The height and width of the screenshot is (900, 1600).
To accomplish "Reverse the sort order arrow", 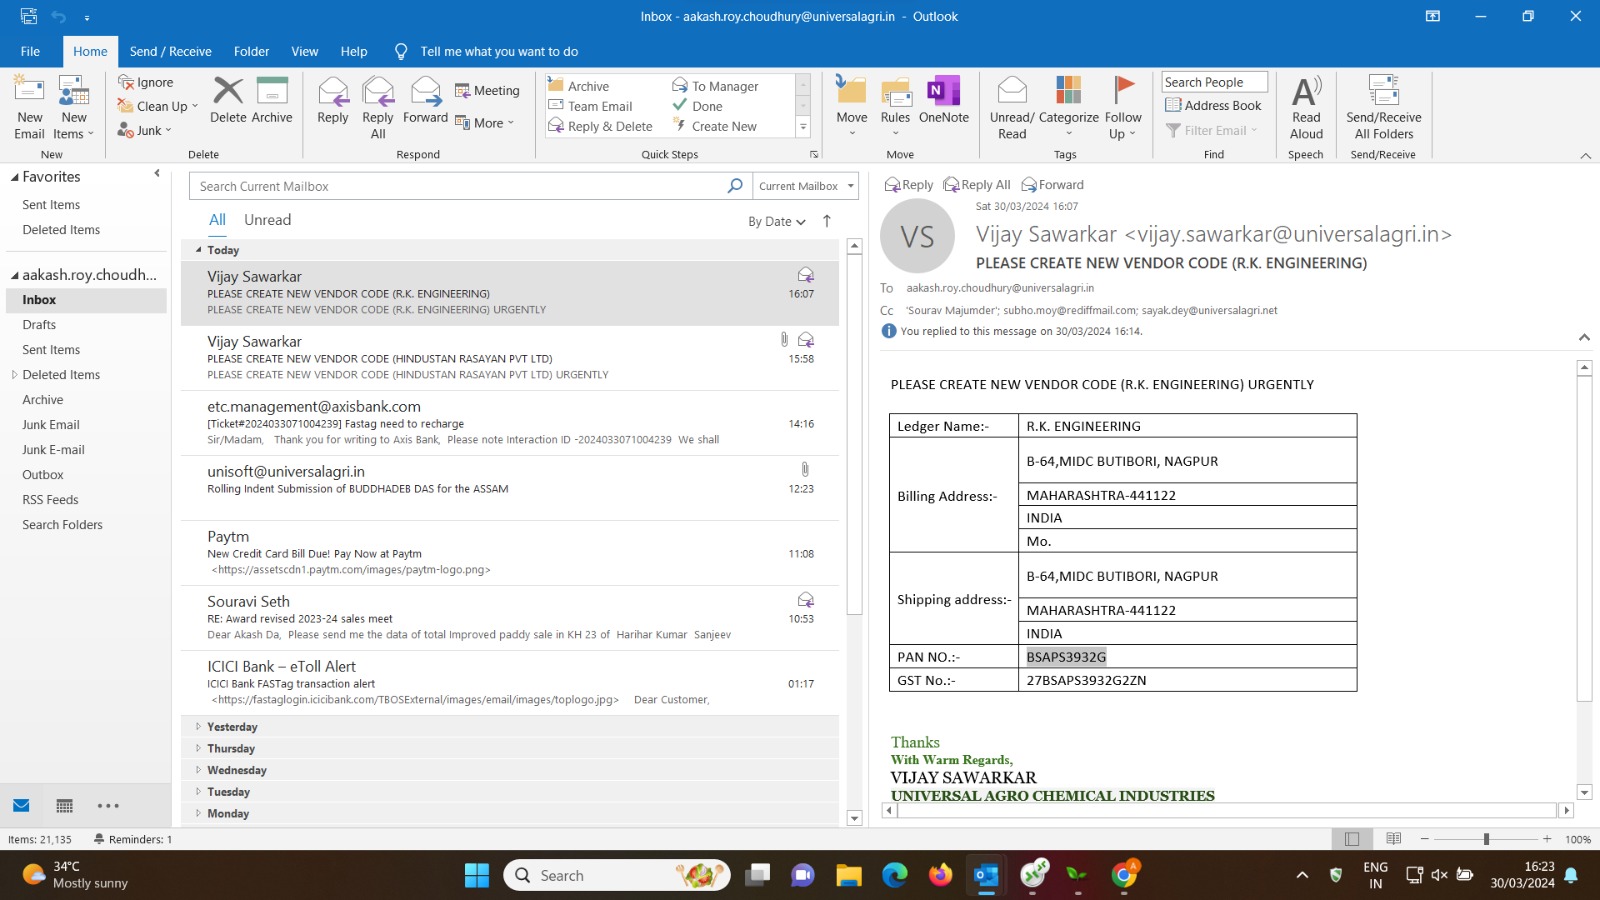I will pyautogui.click(x=827, y=221).
